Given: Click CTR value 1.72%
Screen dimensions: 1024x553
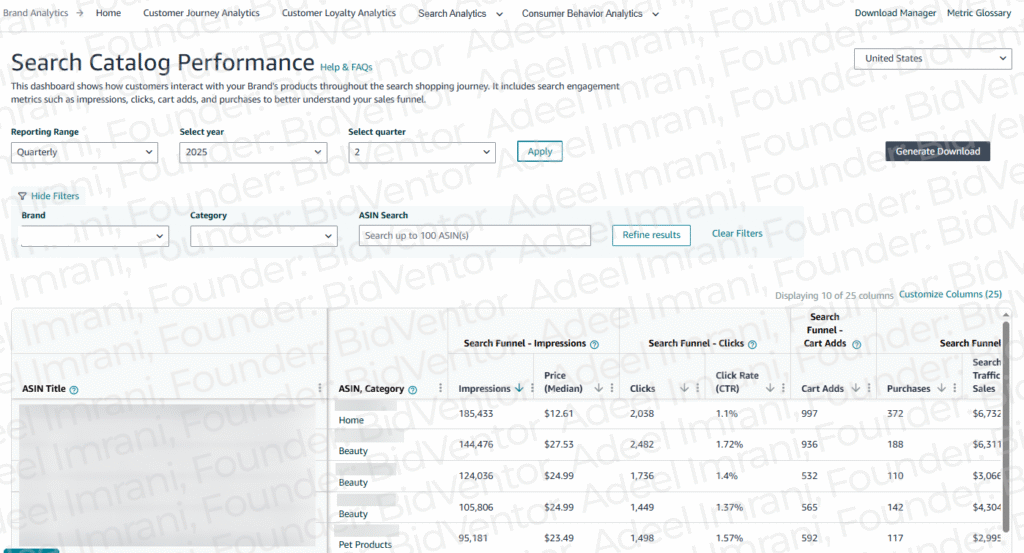Looking at the screenshot, I should [729, 445].
